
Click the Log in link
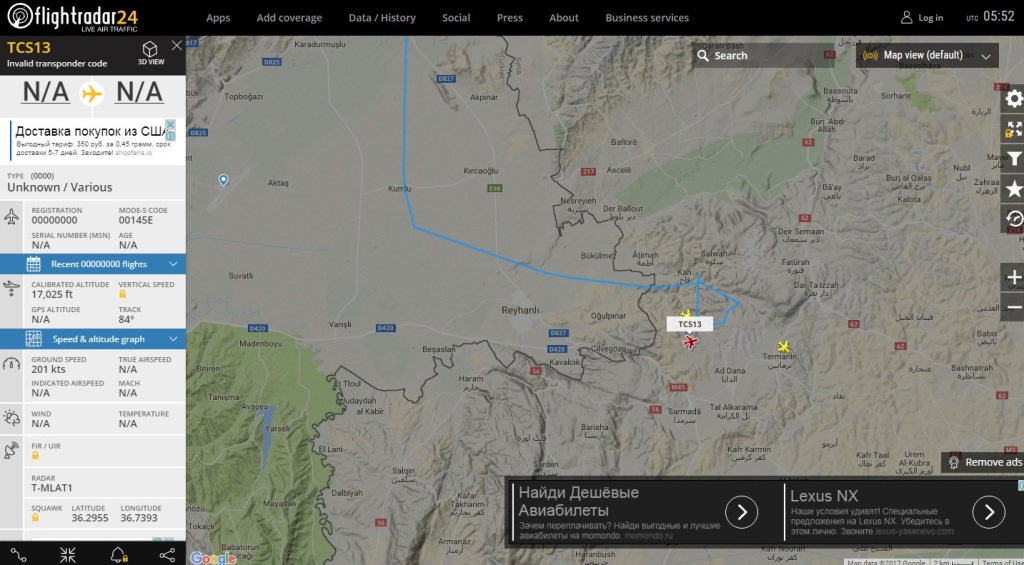pyautogui.click(x=921, y=18)
